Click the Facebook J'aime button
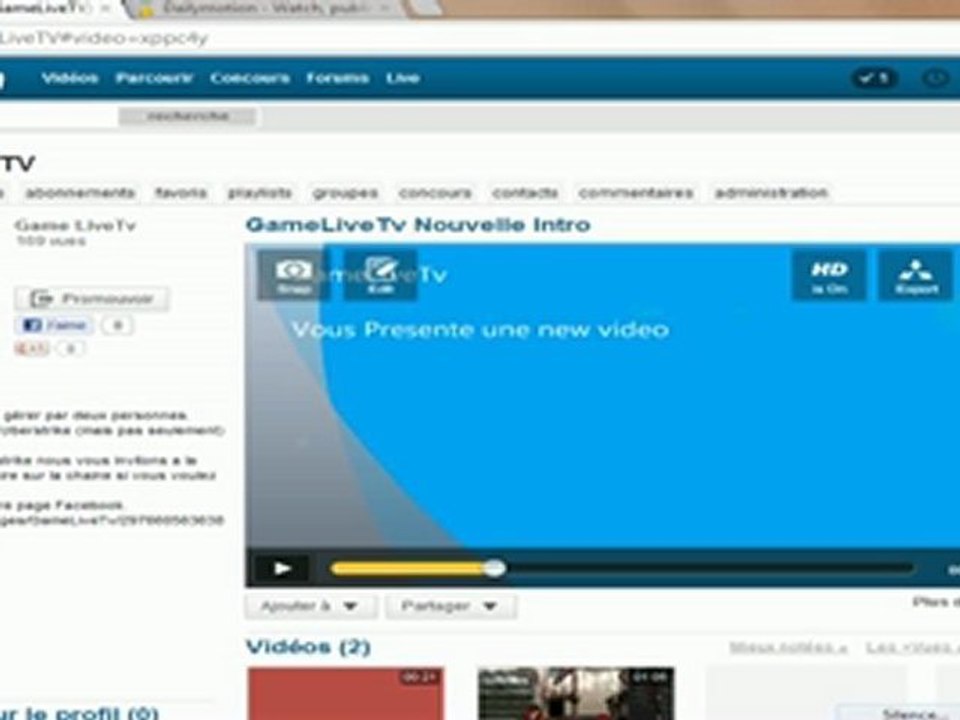Image resolution: width=960 pixels, height=720 pixels. point(54,325)
